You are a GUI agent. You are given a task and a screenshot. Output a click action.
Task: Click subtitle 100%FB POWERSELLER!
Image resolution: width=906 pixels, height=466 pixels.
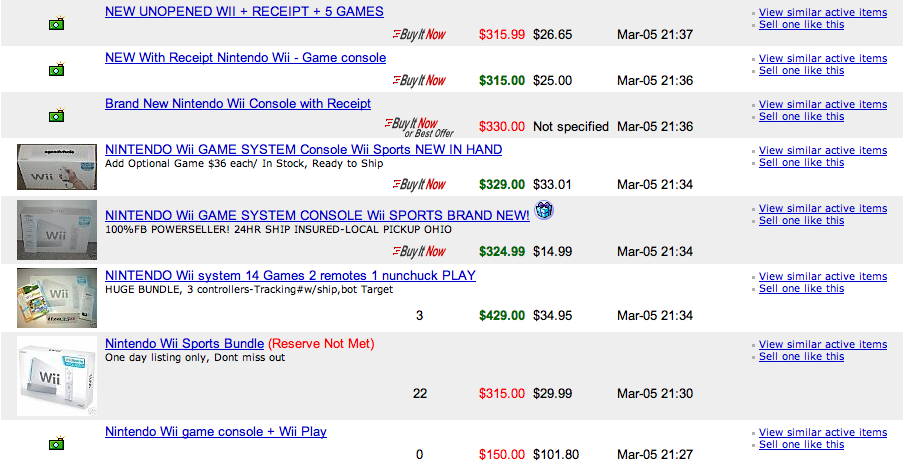[x=279, y=230]
